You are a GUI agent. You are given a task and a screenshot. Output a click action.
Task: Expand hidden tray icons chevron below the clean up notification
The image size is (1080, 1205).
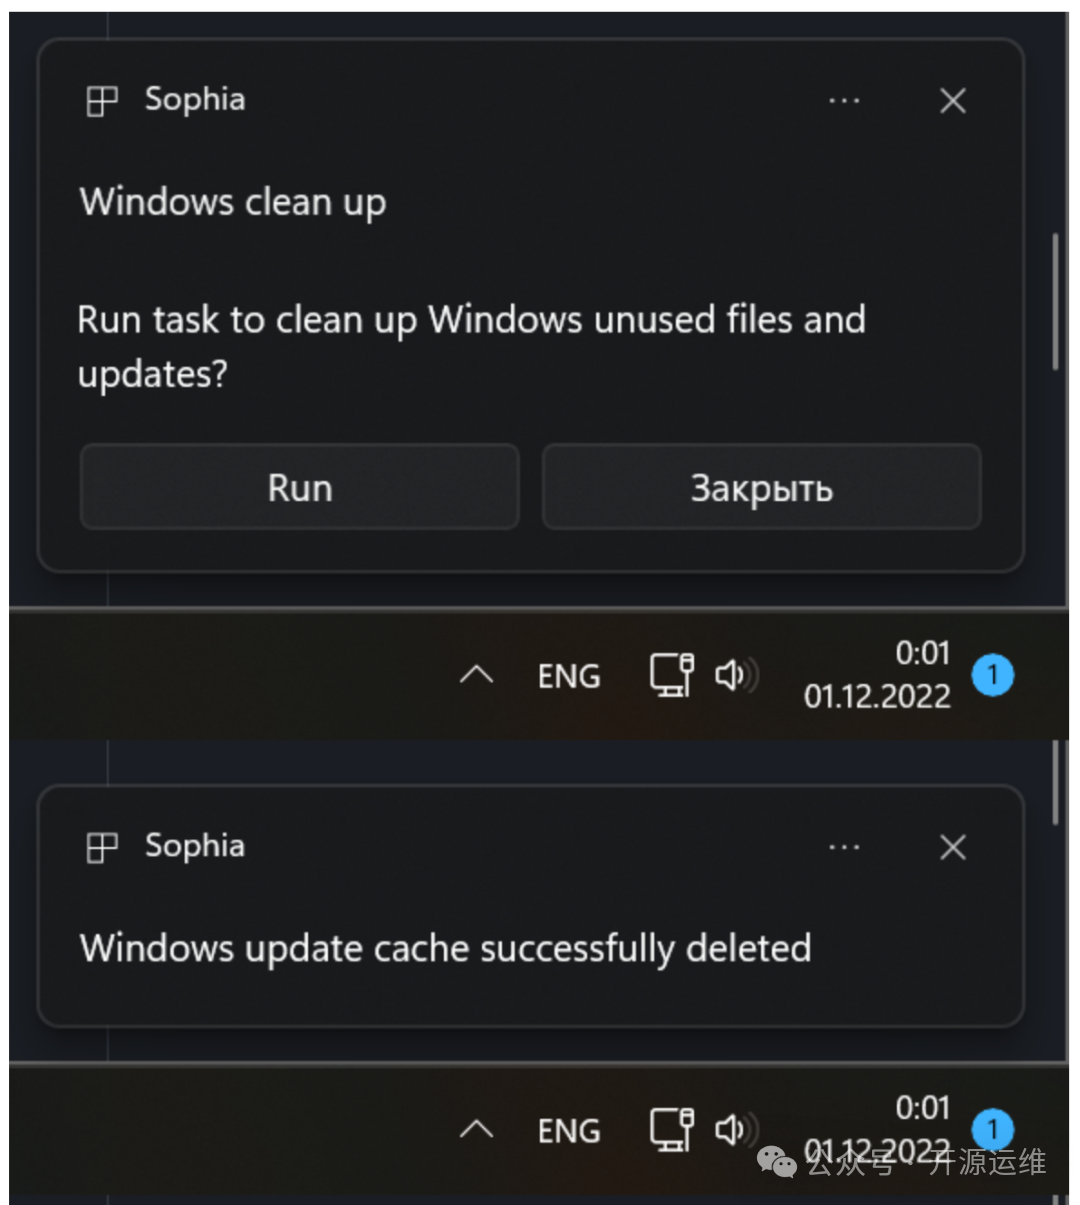476,676
